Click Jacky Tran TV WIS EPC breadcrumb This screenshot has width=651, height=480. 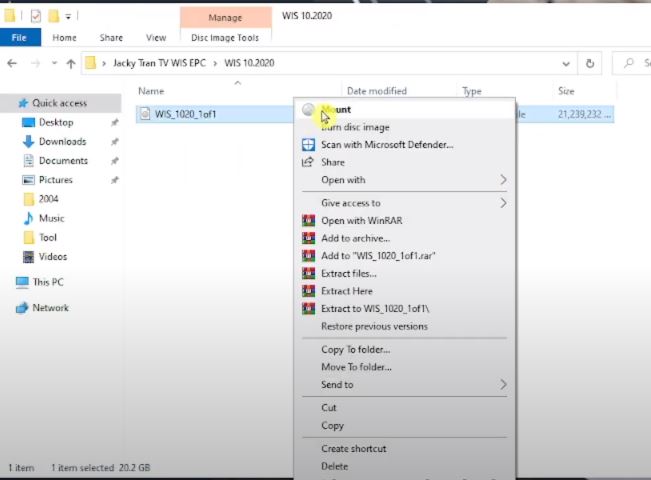pos(159,63)
